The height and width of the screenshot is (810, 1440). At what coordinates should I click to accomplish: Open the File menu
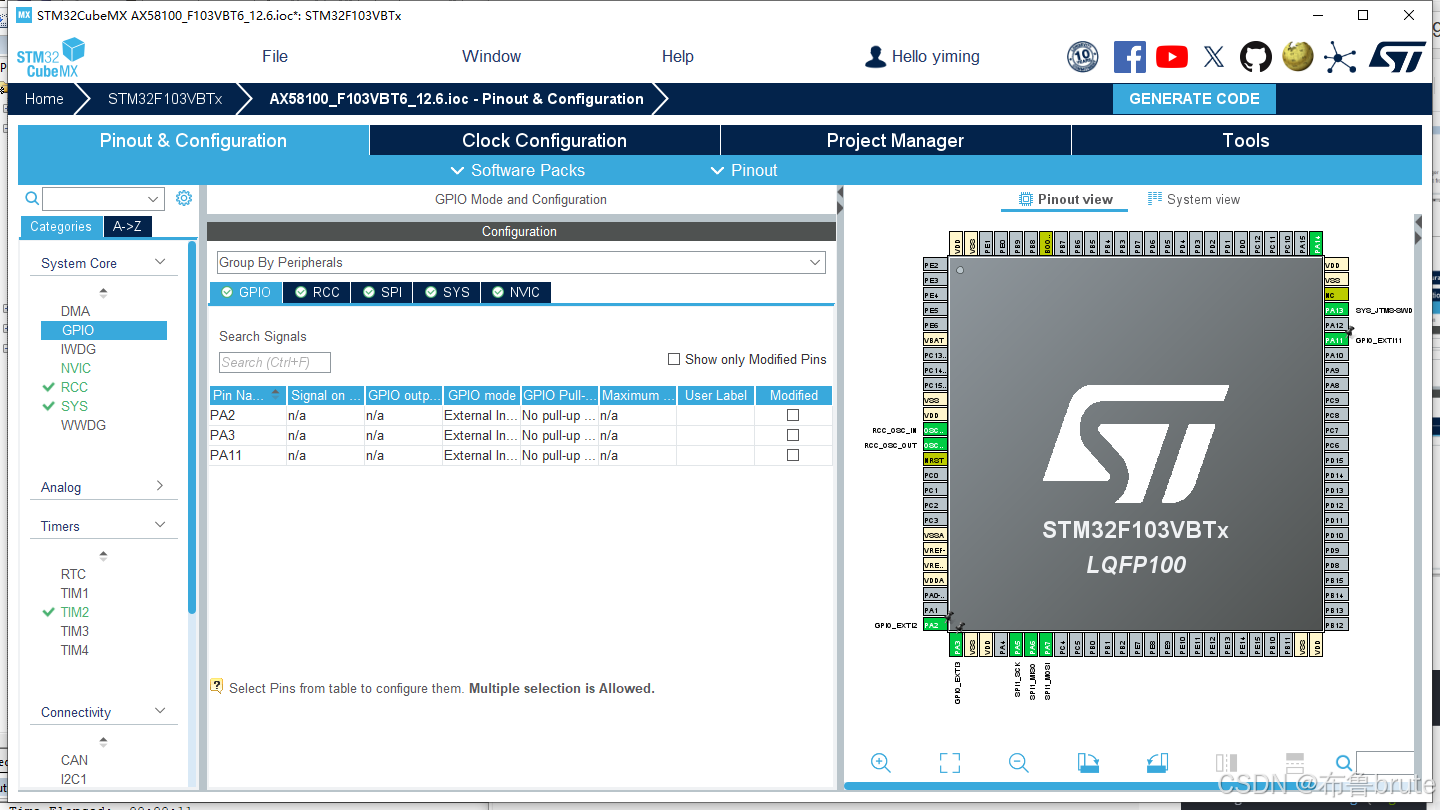[275, 56]
